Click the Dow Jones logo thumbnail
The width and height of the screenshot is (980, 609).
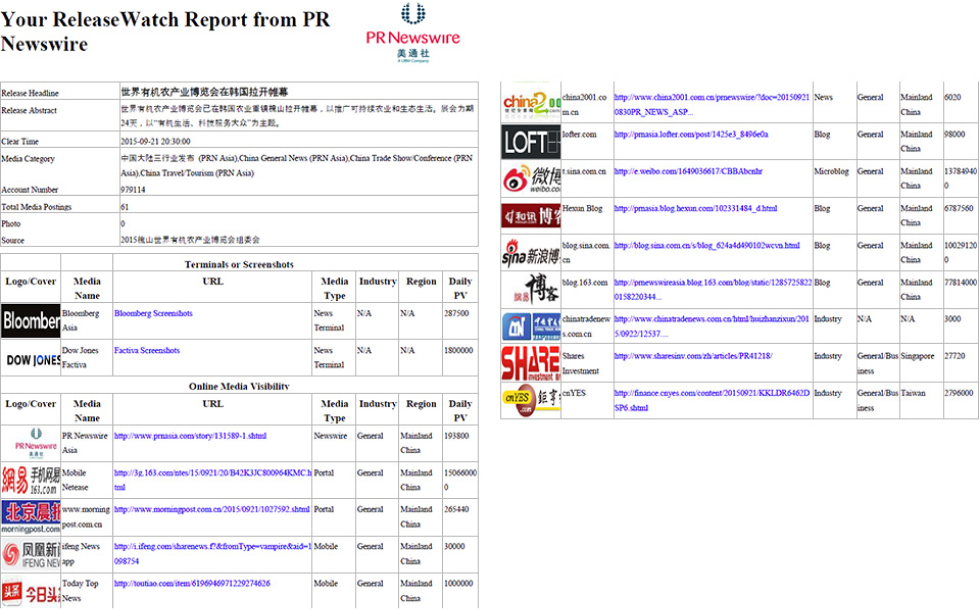(x=31, y=359)
